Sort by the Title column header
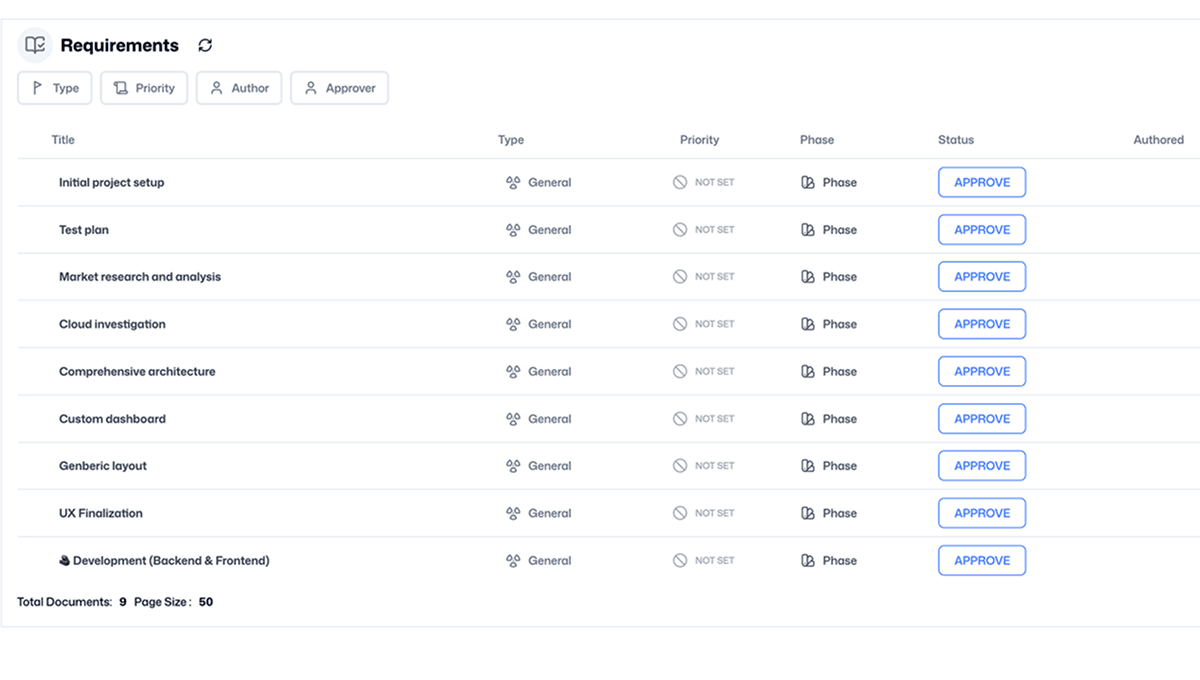Screen dimensions: 1200x680 coord(63,140)
